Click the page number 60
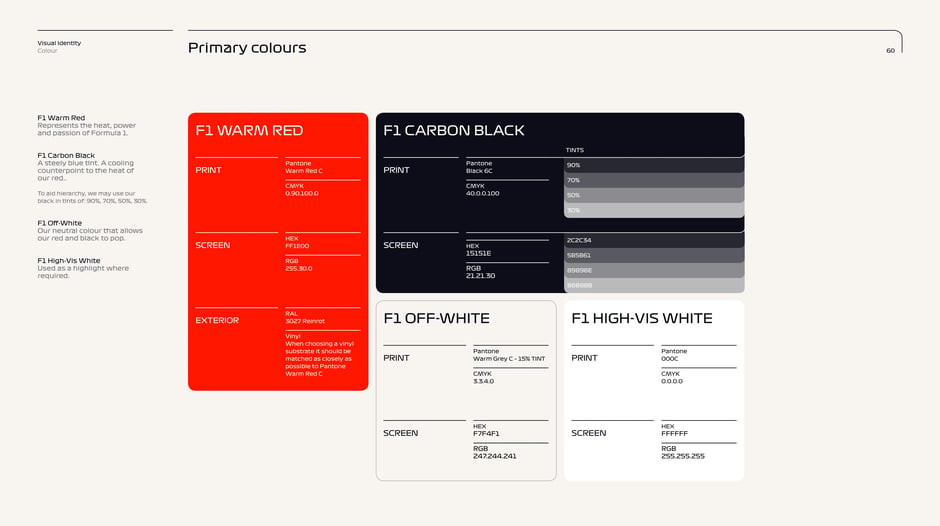 [x=890, y=50]
